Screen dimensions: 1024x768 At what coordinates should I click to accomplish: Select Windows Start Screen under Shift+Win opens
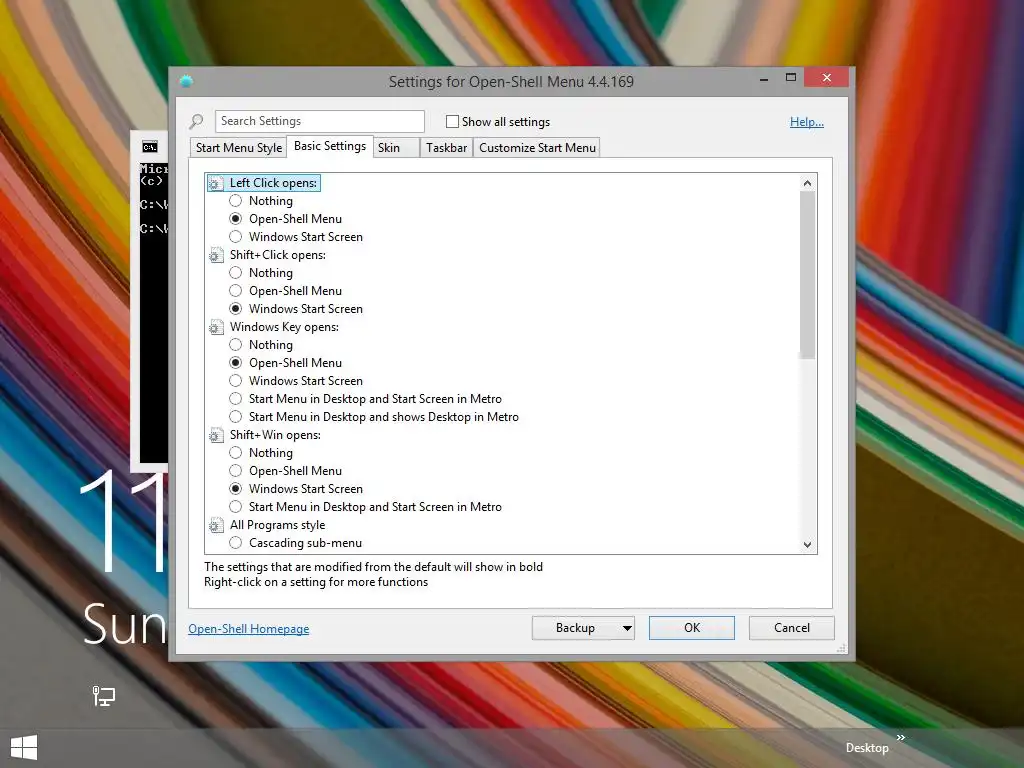(x=236, y=488)
